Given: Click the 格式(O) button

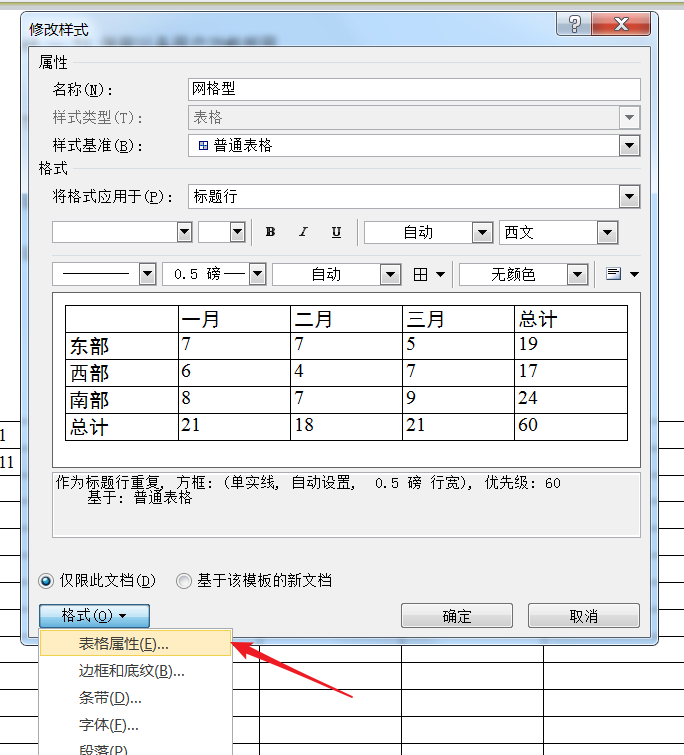Looking at the screenshot, I should coord(94,616).
